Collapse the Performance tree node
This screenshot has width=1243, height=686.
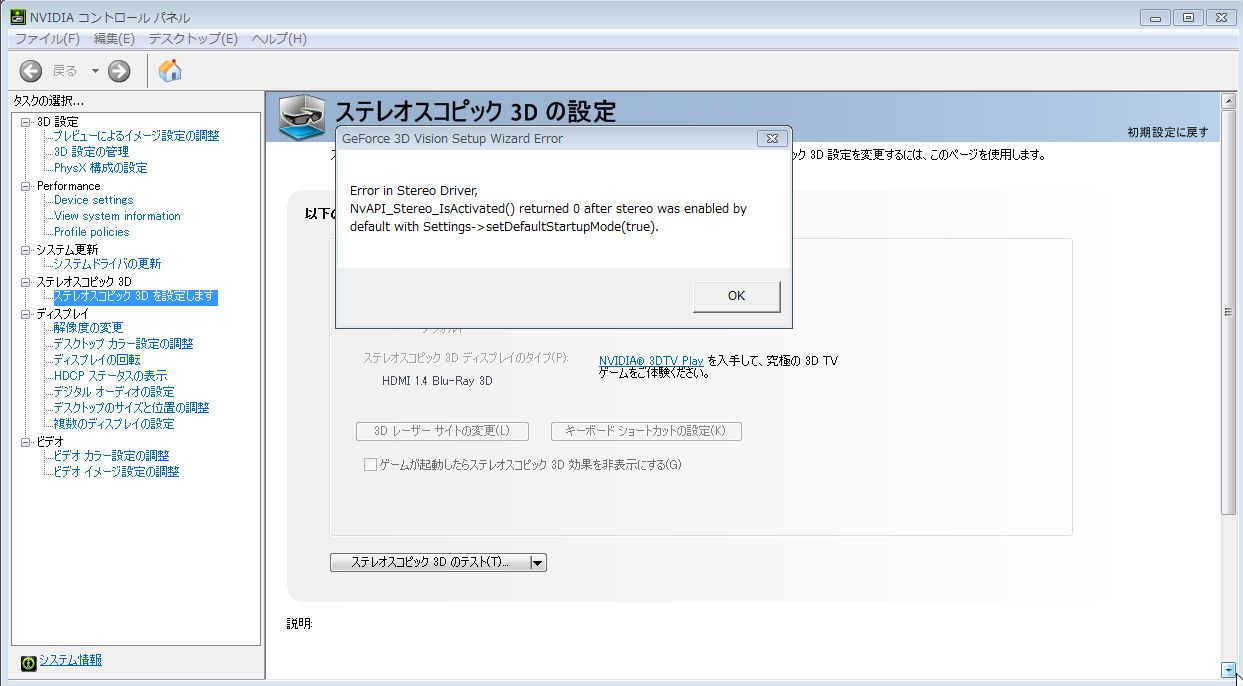(26, 186)
